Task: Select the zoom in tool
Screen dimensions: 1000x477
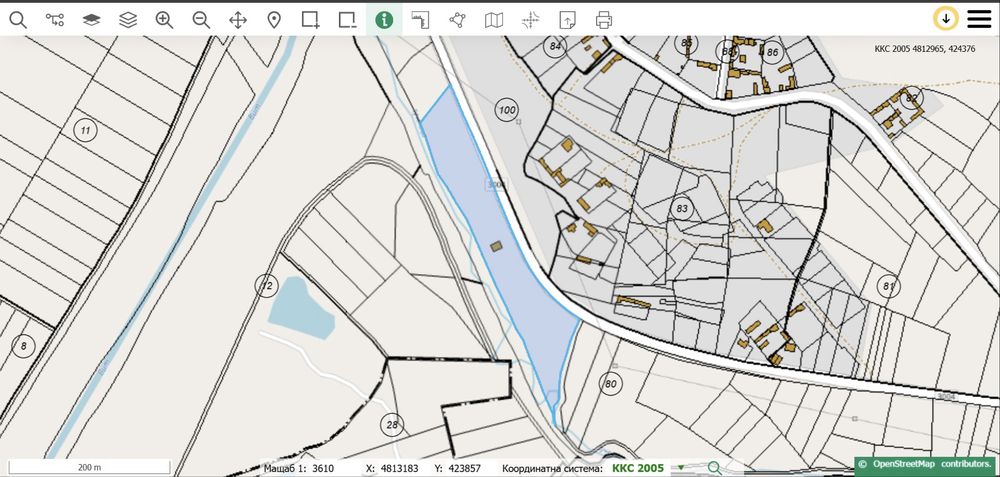Action: pyautogui.click(x=165, y=20)
